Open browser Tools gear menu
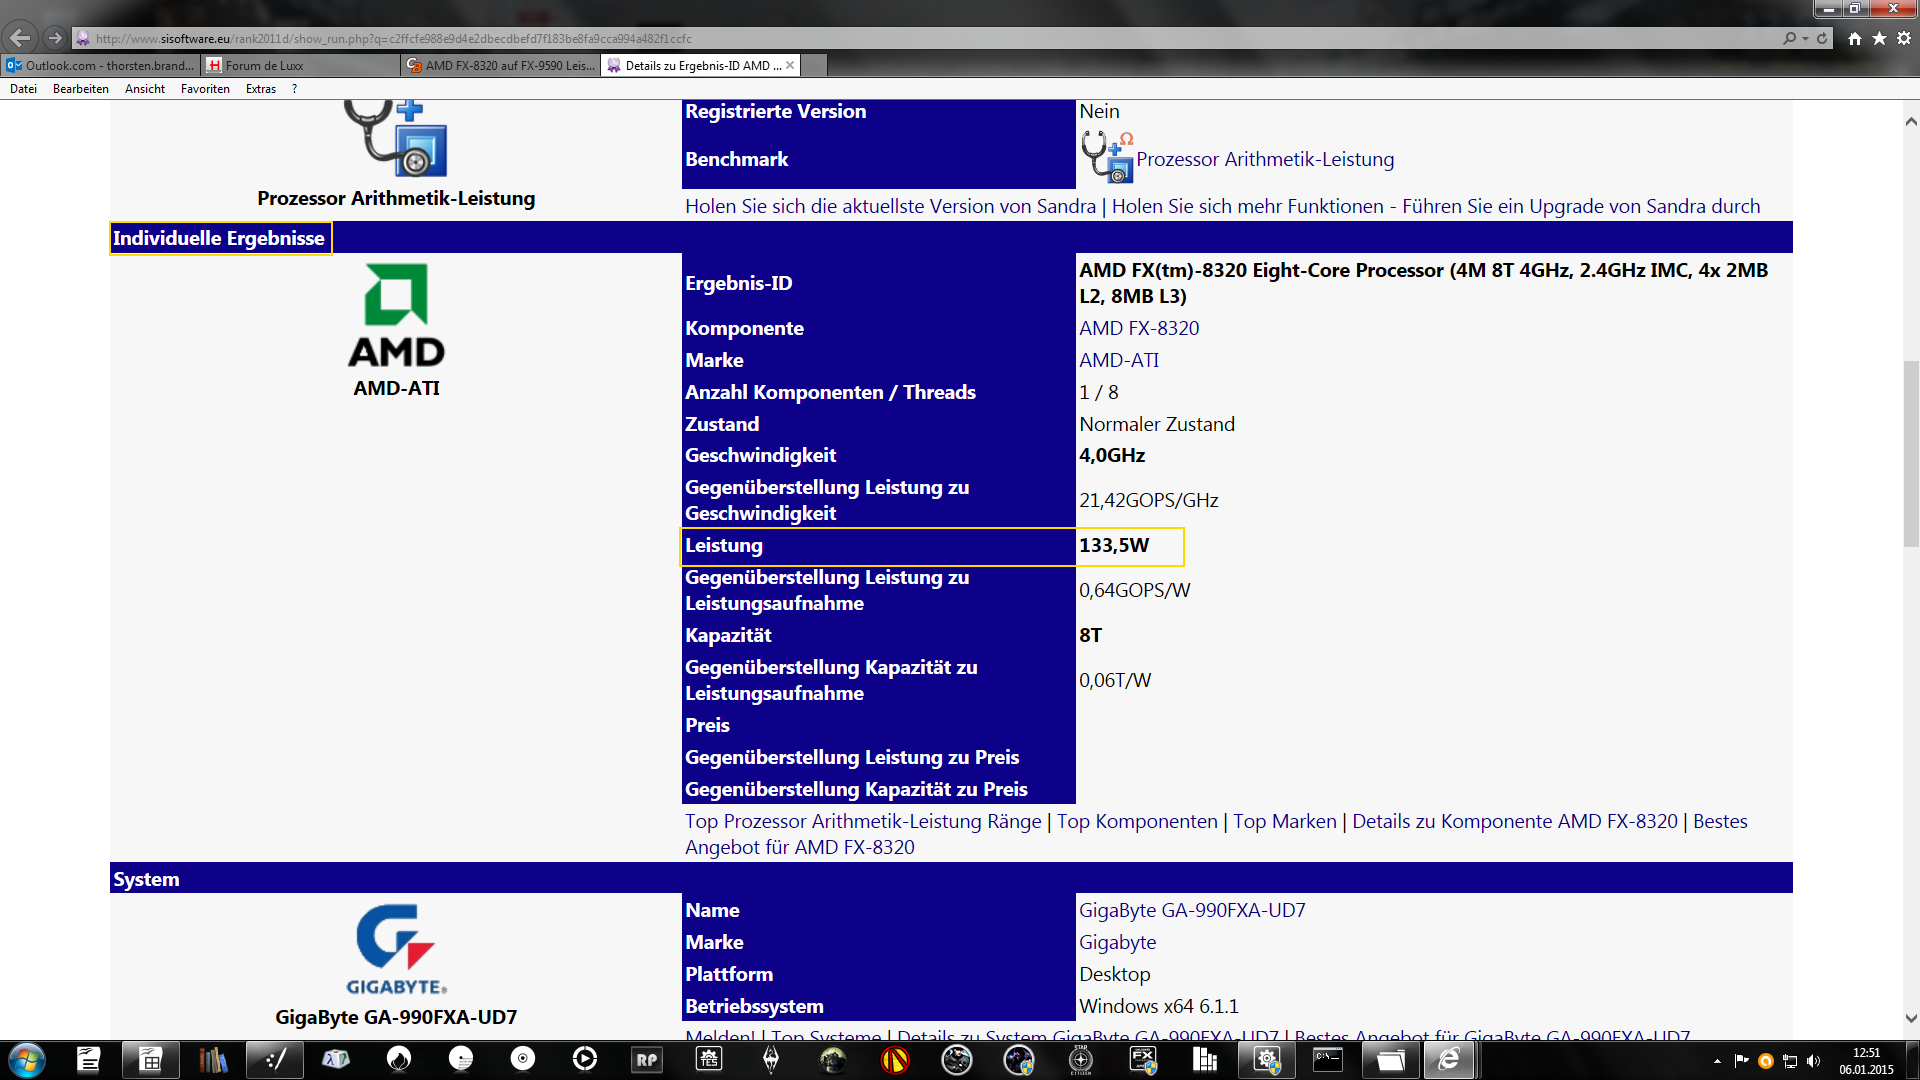Image resolution: width=1920 pixels, height=1080 pixels. click(1904, 38)
